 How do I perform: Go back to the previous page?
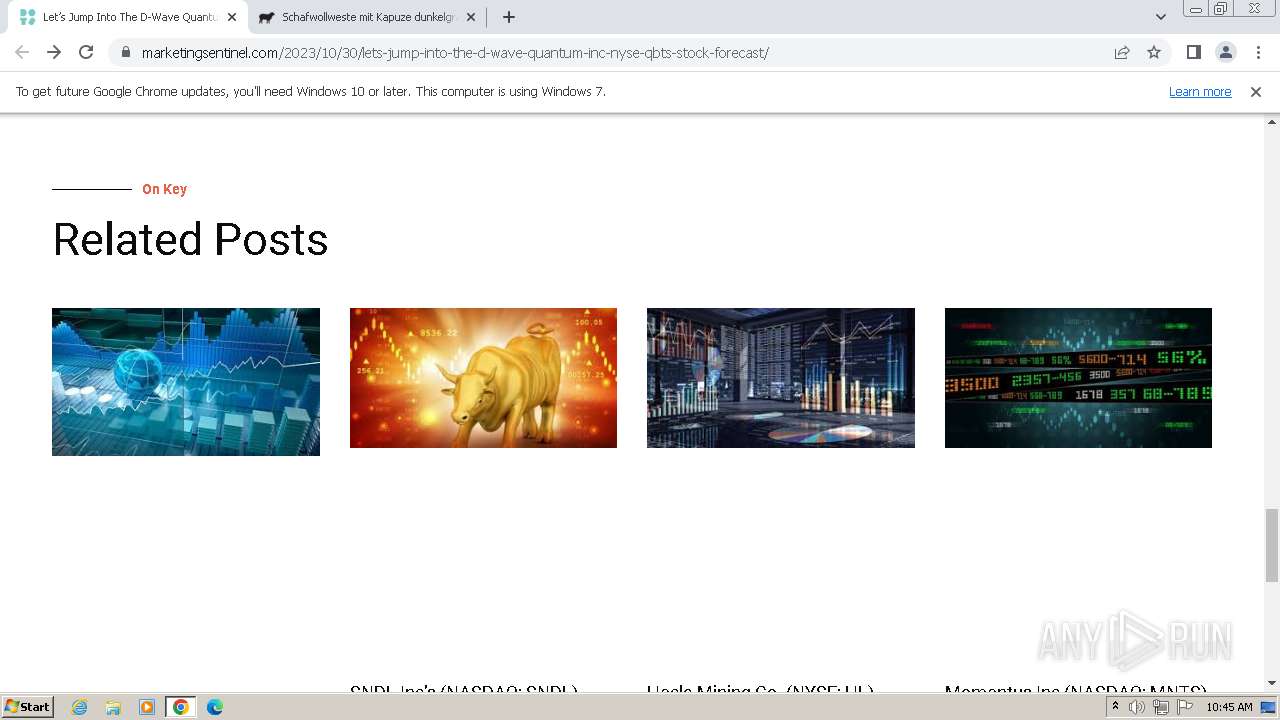click(x=22, y=52)
